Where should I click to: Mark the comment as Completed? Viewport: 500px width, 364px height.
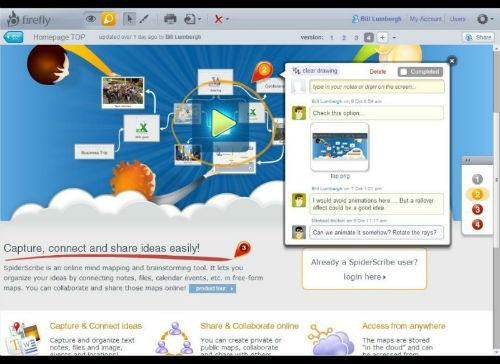click(x=420, y=72)
